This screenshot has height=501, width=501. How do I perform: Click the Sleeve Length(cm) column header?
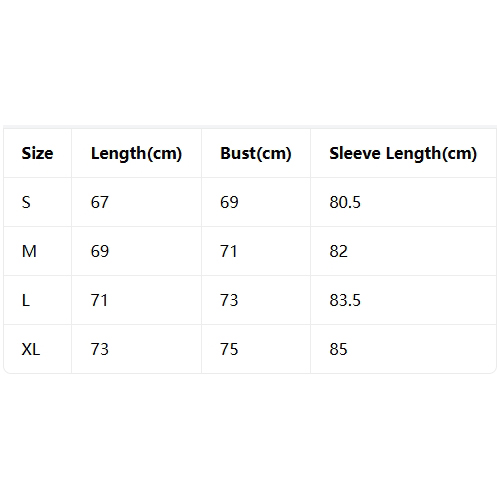[x=403, y=154]
